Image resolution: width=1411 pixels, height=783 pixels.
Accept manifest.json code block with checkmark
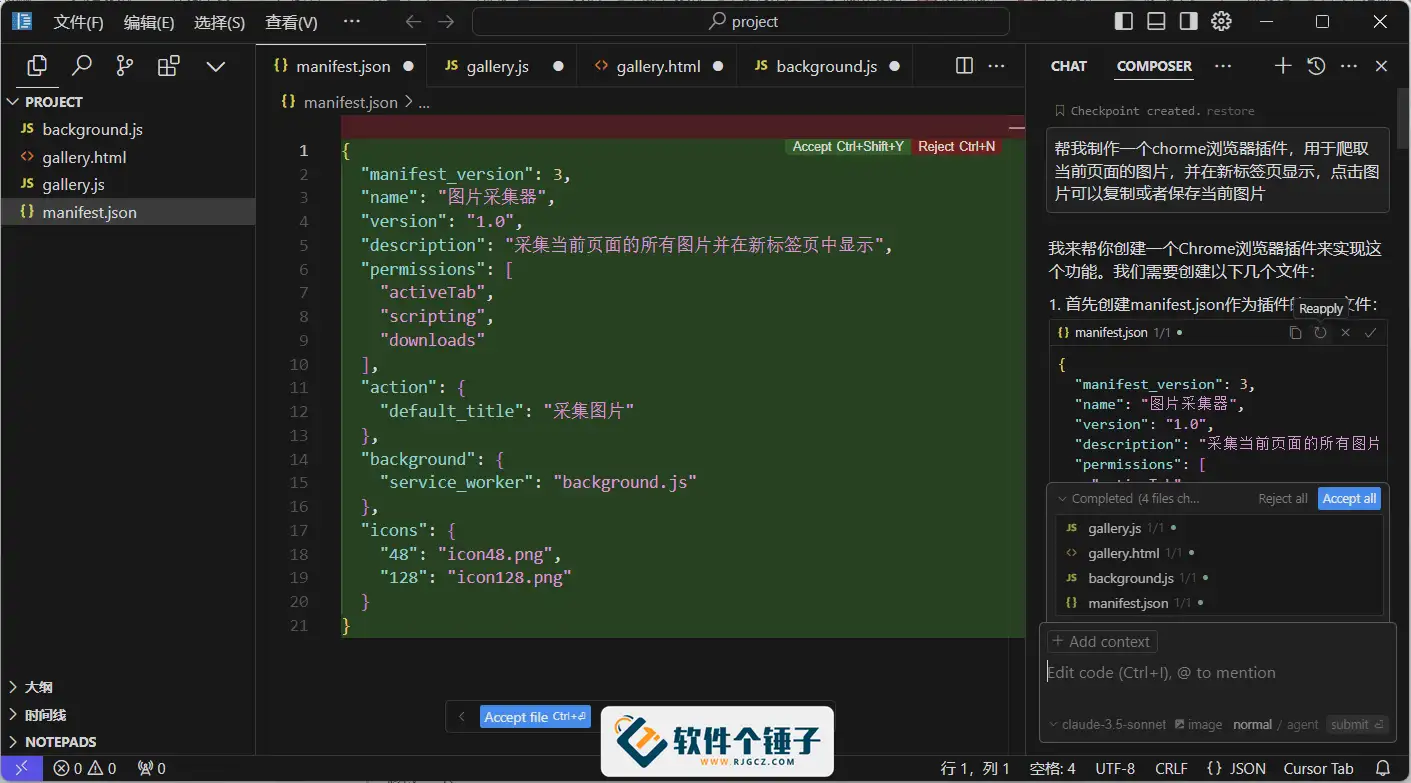[x=1370, y=333]
